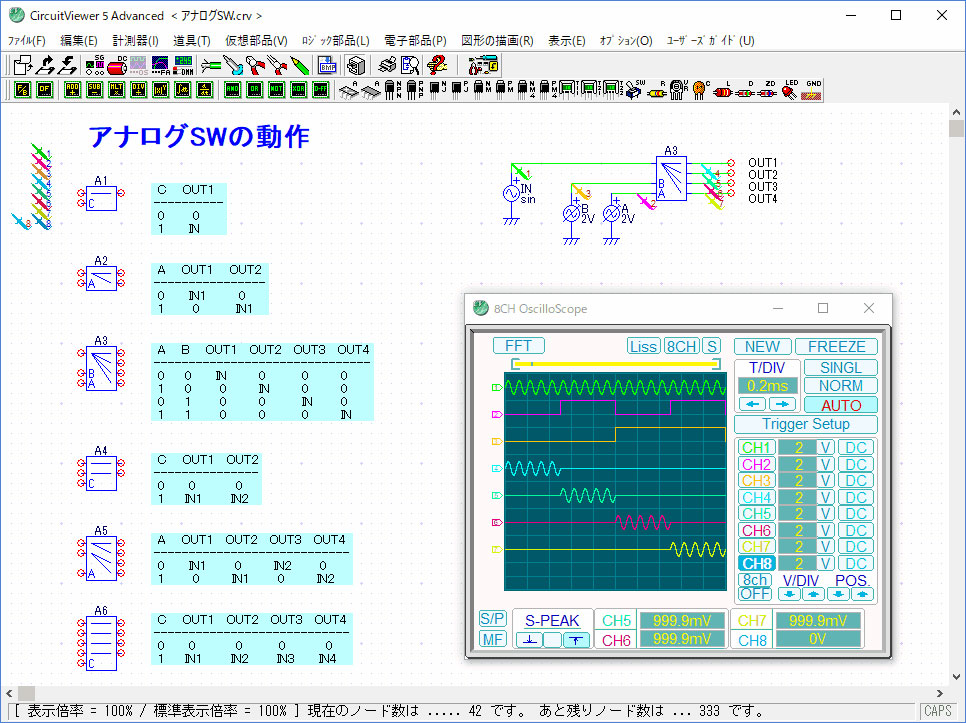
Task: Insert AND logic gate part
Action: 232,90
